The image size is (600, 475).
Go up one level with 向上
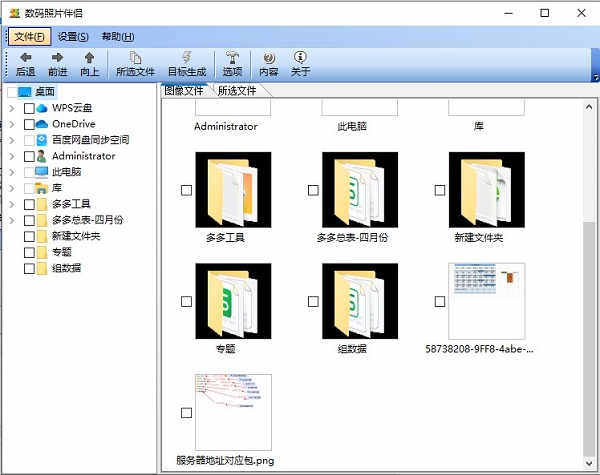point(89,58)
